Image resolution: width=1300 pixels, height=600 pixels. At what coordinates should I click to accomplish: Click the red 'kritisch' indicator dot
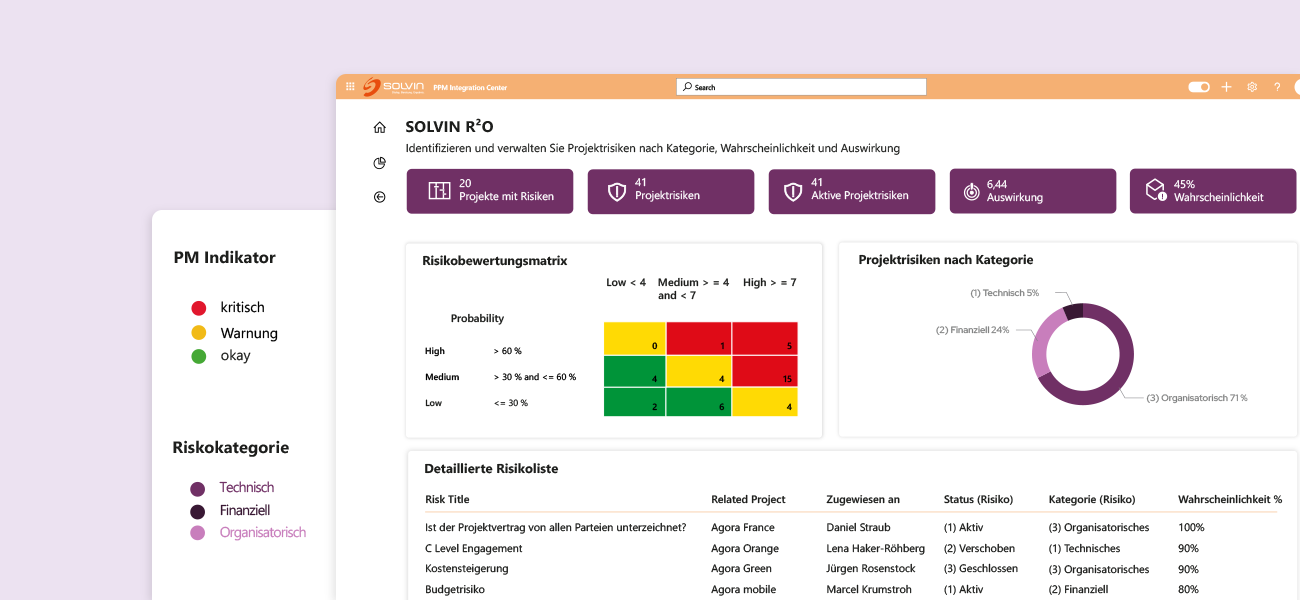(x=199, y=308)
